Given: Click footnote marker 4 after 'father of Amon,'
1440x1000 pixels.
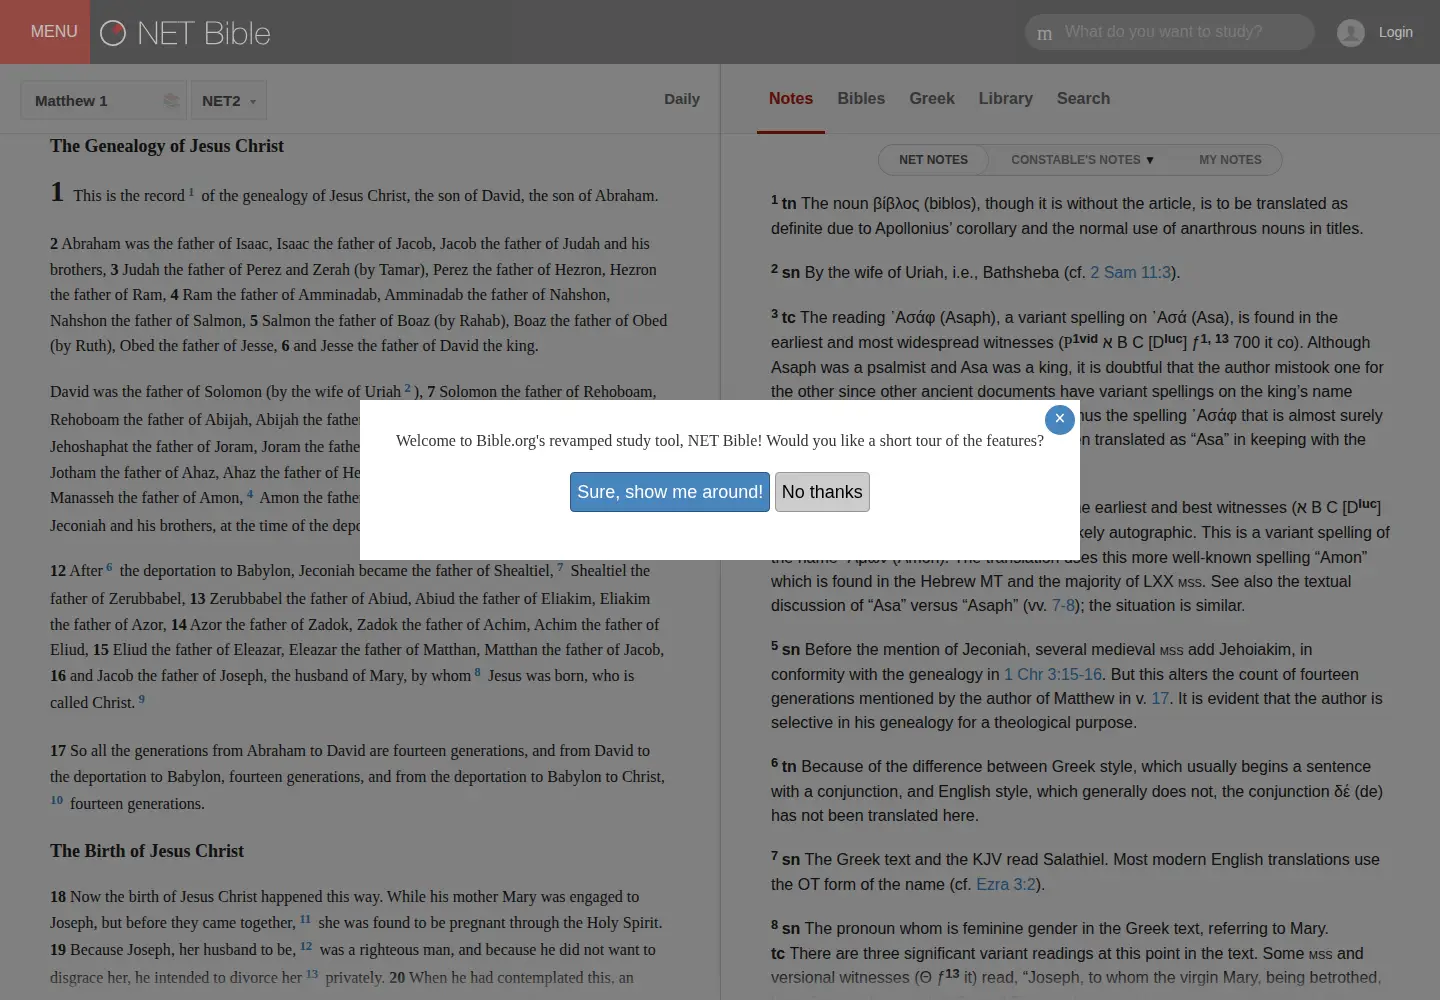Looking at the screenshot, I should click(x=250, y=494).
